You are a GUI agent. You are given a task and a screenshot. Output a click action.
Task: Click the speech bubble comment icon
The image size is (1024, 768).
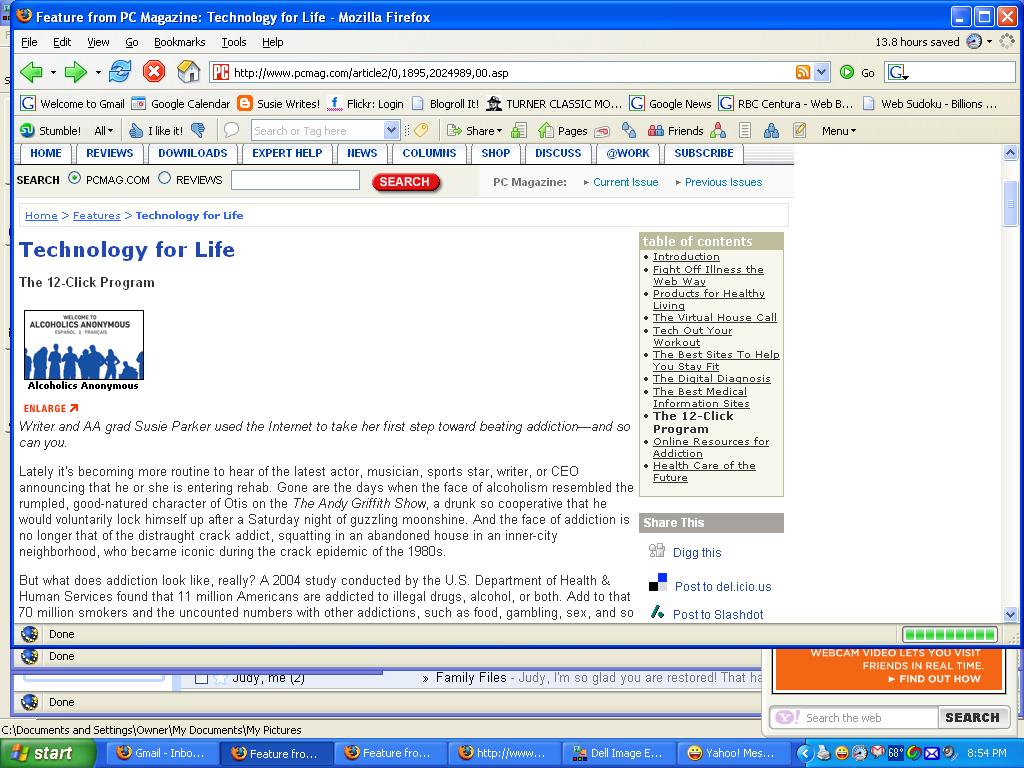(x=231, y=131)
